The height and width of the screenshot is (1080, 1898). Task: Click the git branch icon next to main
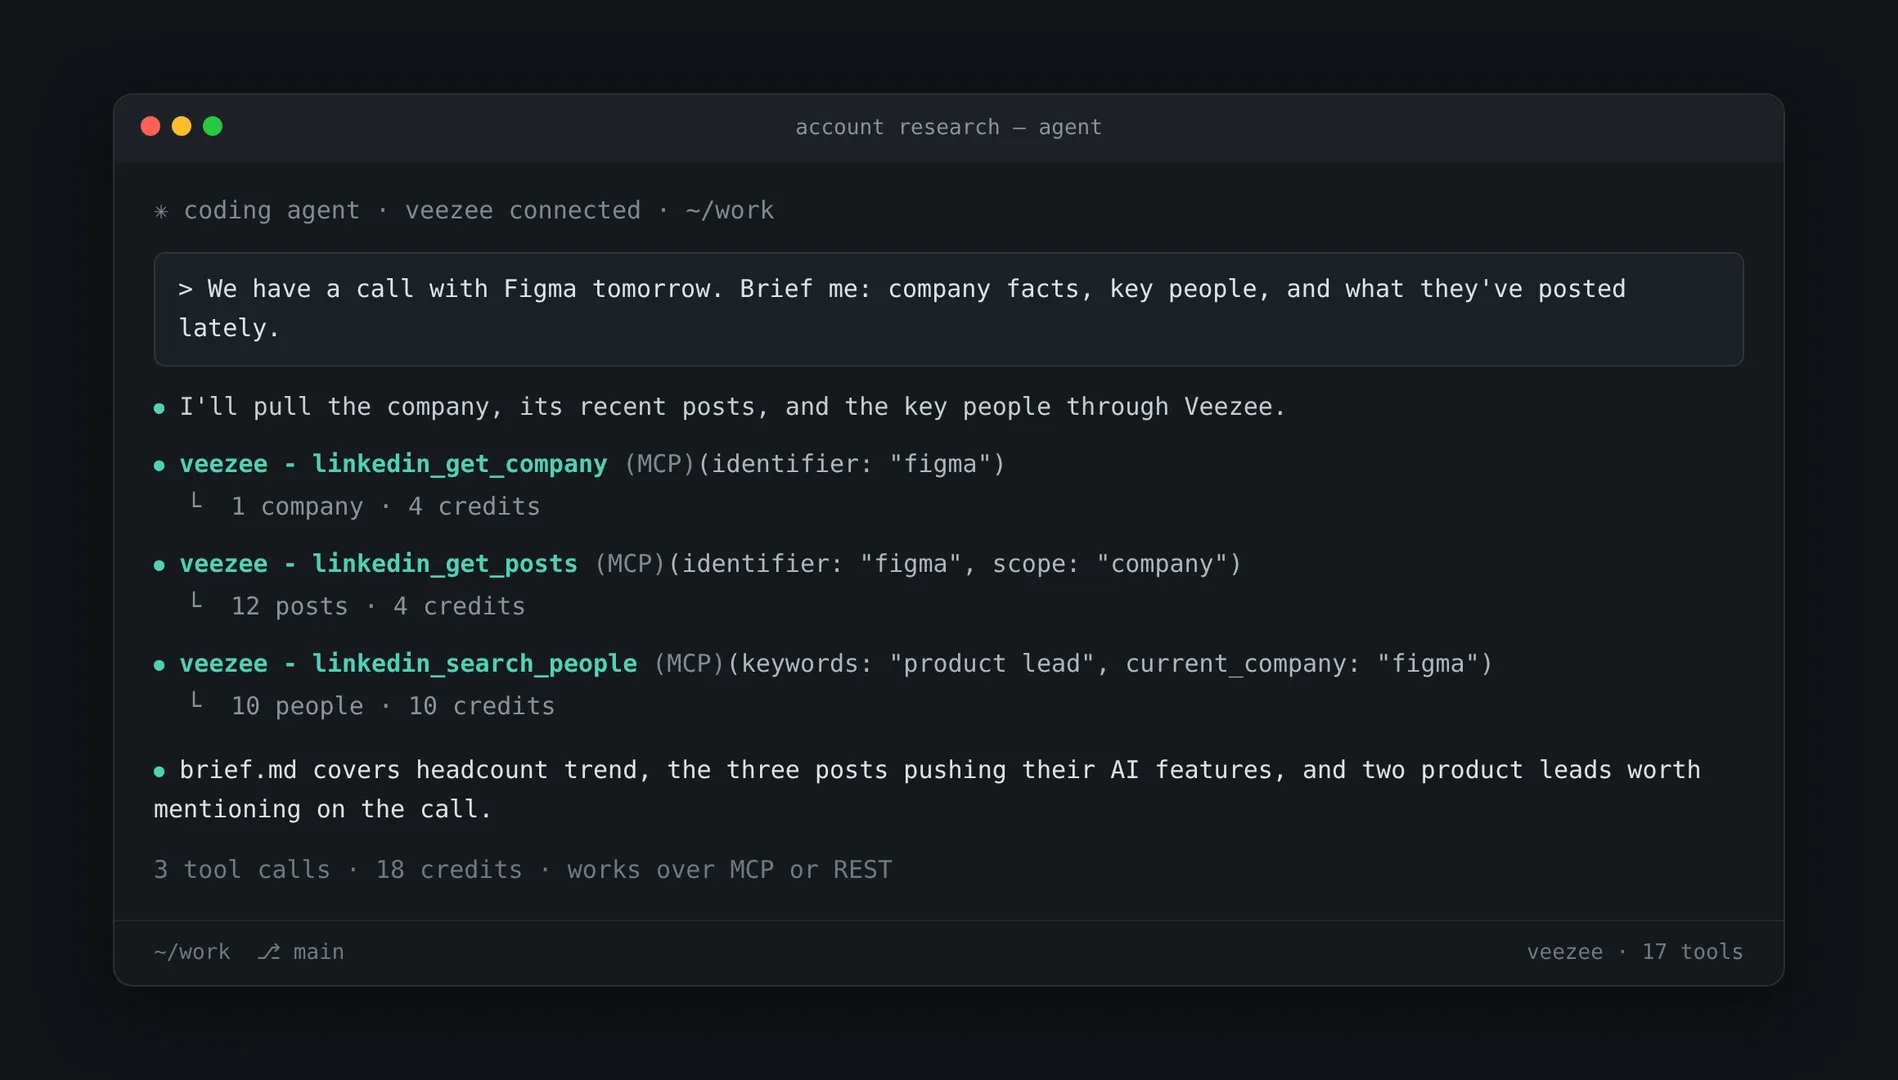tap(268, 952)
